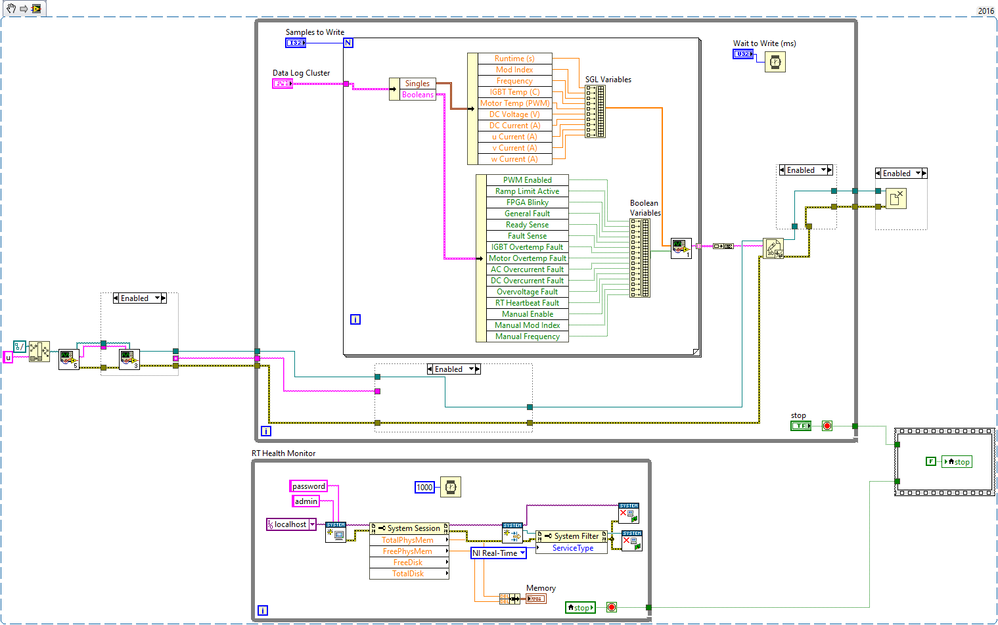Click the u string constant at left

click(x=8, y=358)
